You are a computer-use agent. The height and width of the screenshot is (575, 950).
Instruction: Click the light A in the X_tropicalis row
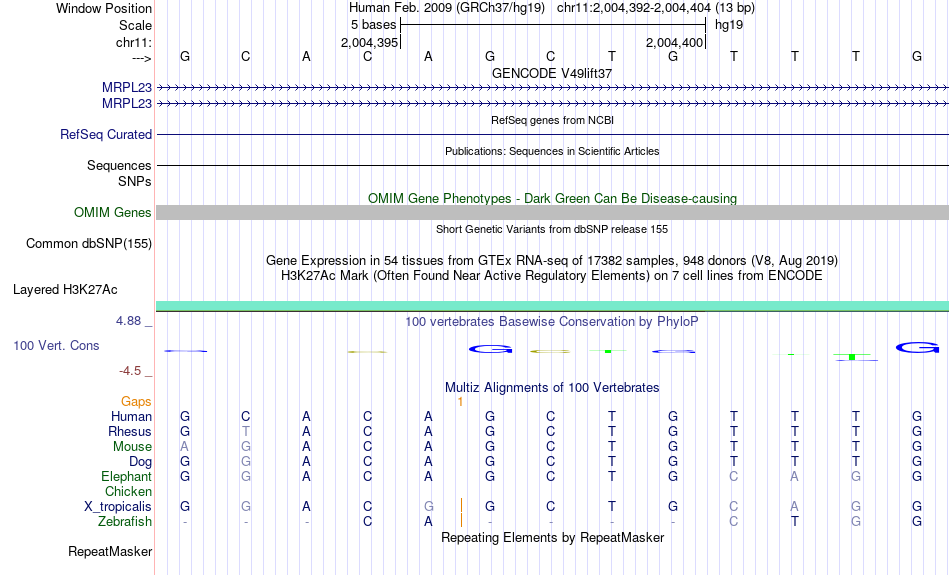[x=794, y=507]
